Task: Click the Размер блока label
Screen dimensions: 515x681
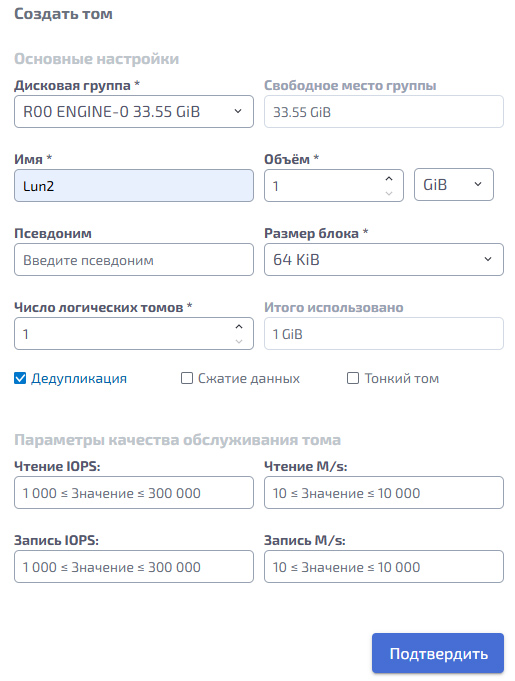Action: click(316, 233)
